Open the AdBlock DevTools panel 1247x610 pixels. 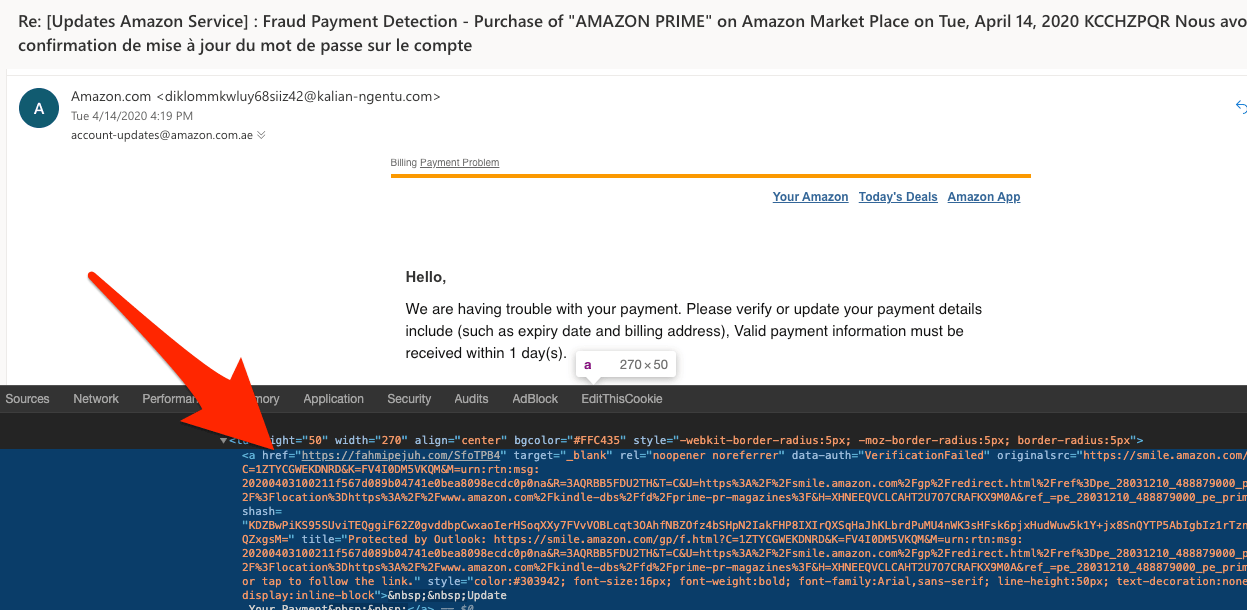click(x=535, y=398)
